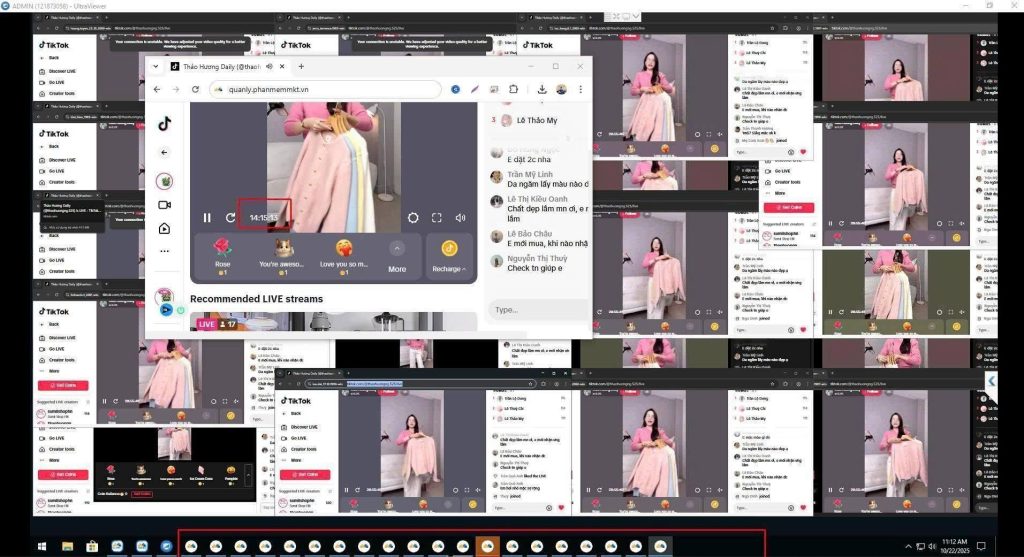Click Get Coins in window with highlighted URL
The width and height of the screenshot is (1024, 557).
click(x=305, y=475)
